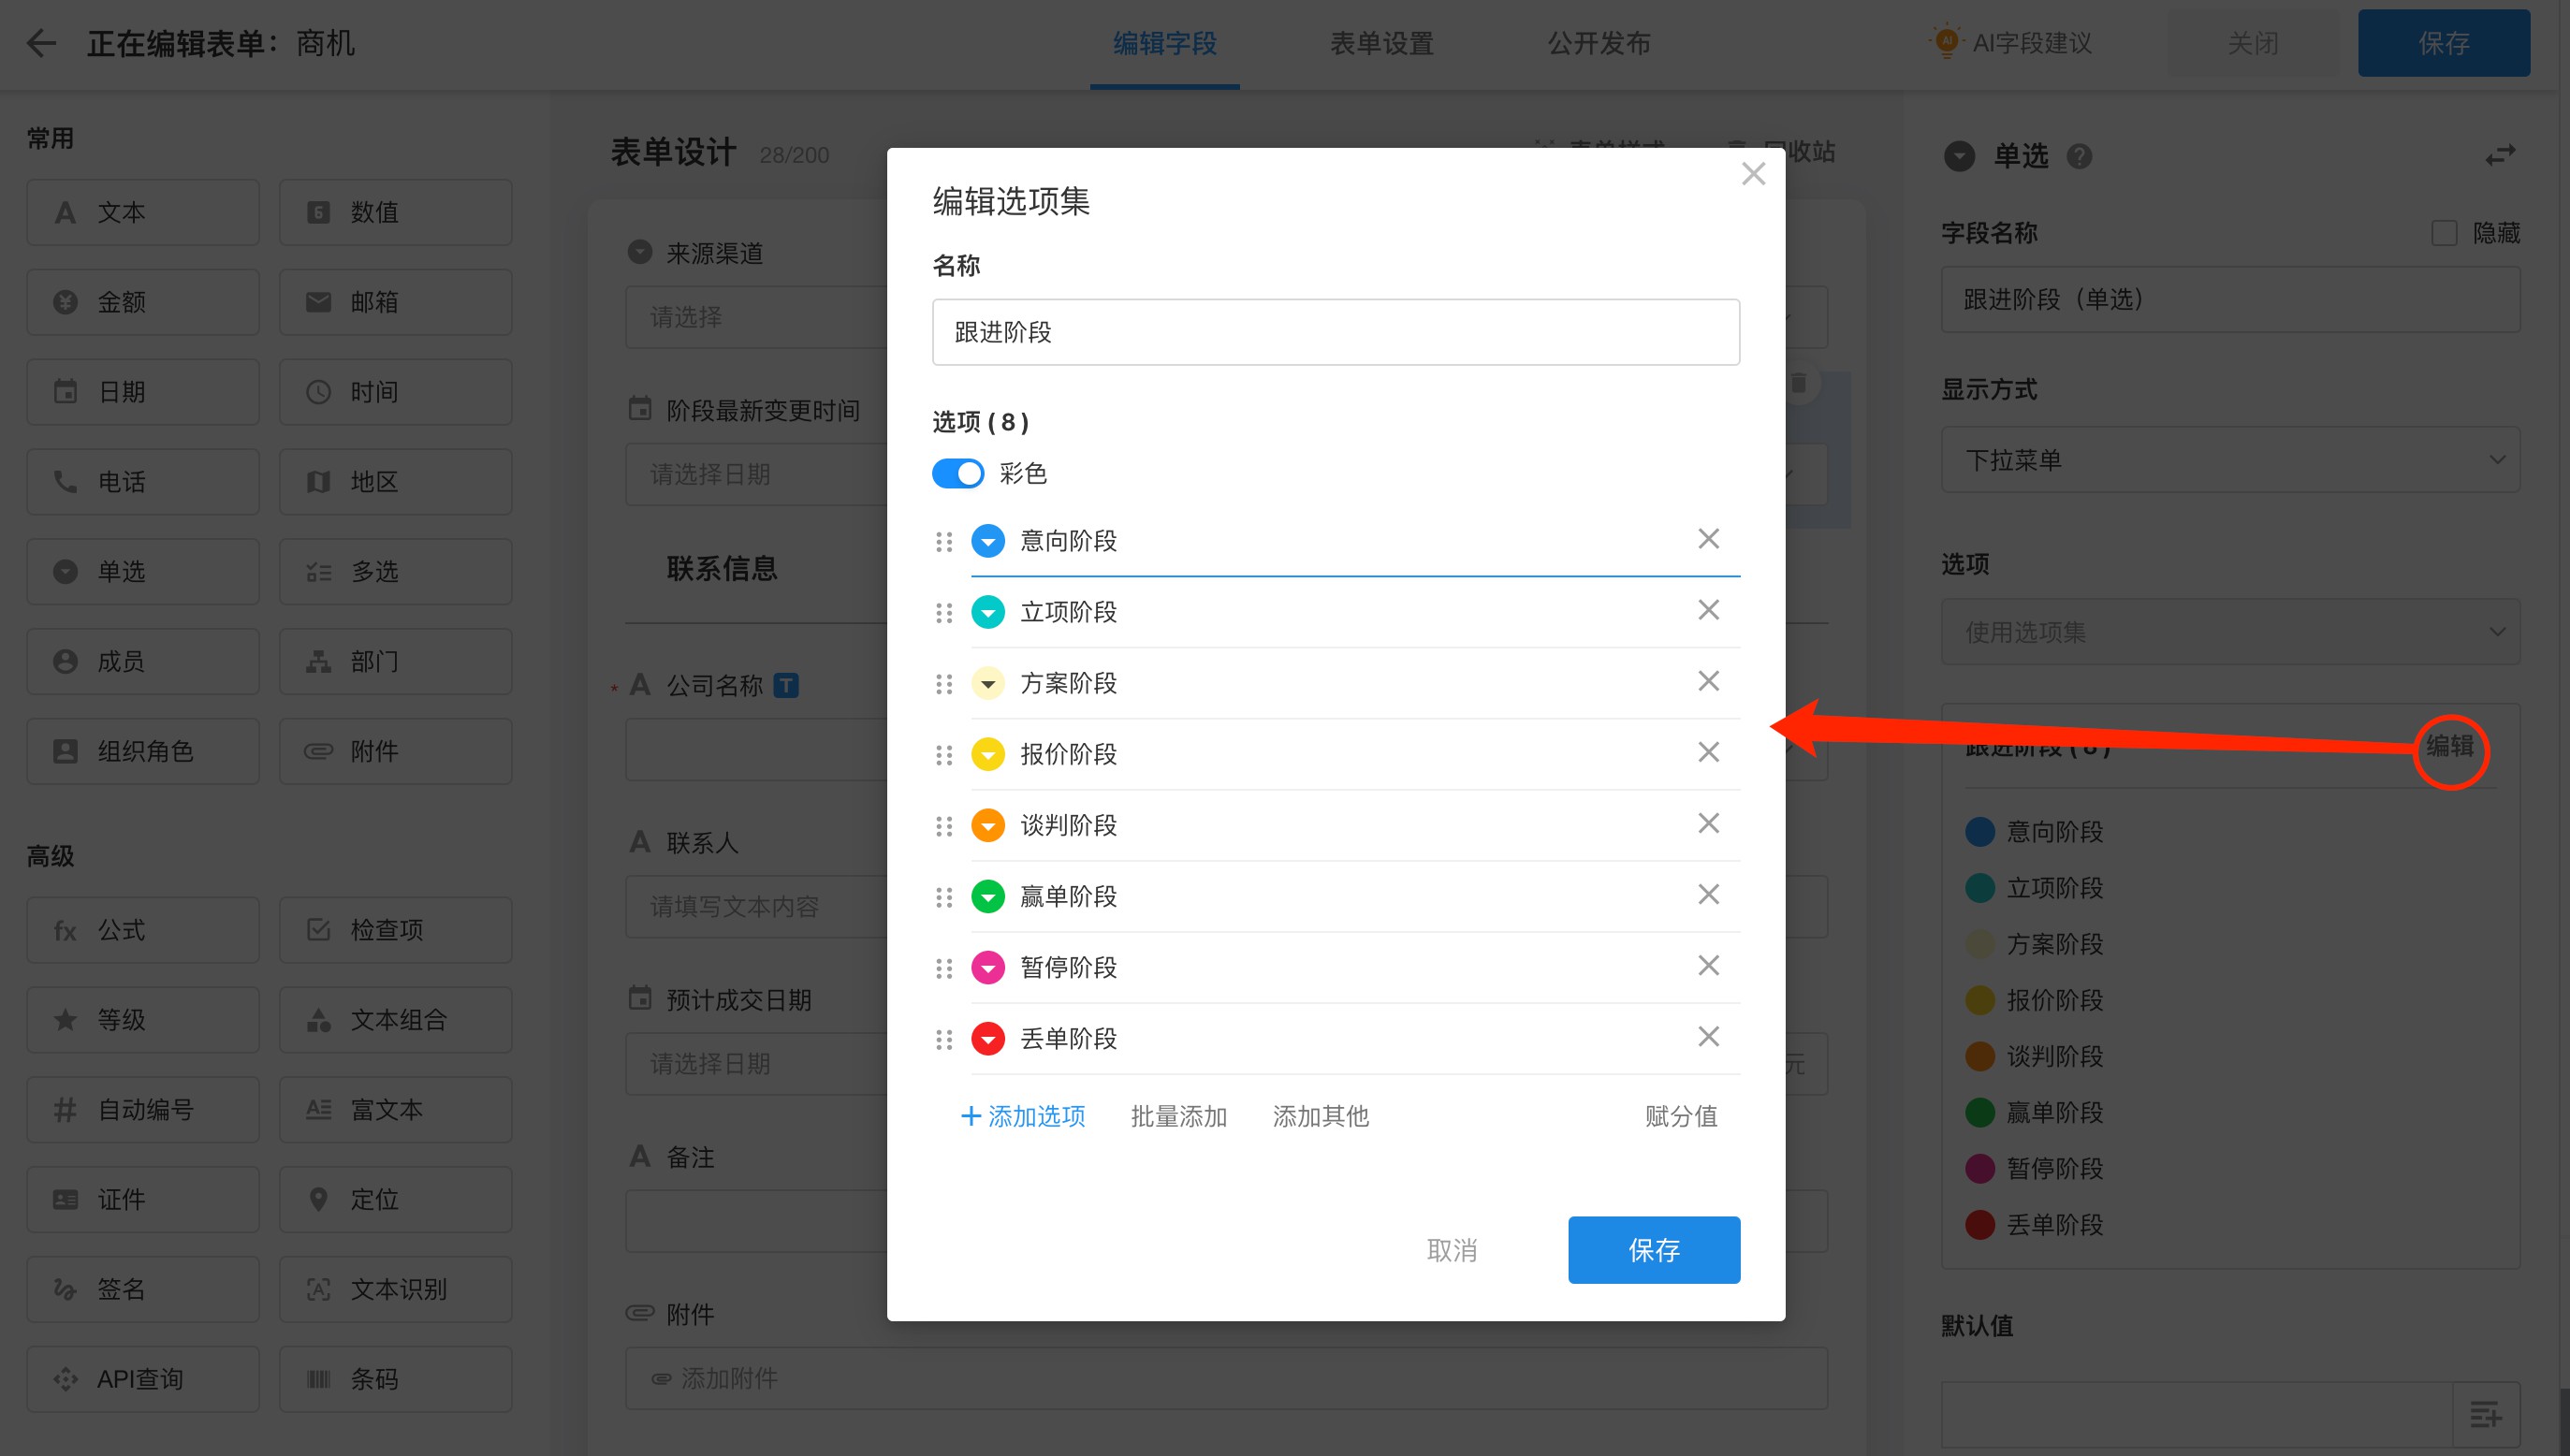This screenshot has width=2570, height=1456.
Task: Open color picker for 意向阶段 blue swatch
Action: pos(988,541)
